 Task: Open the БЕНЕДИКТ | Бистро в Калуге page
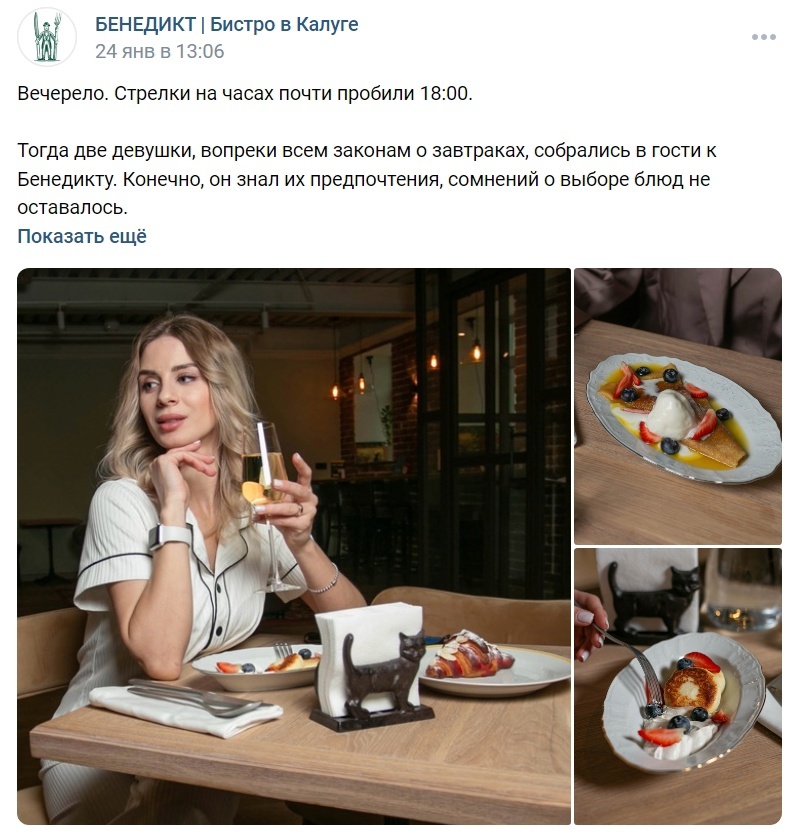click(226, 24)
